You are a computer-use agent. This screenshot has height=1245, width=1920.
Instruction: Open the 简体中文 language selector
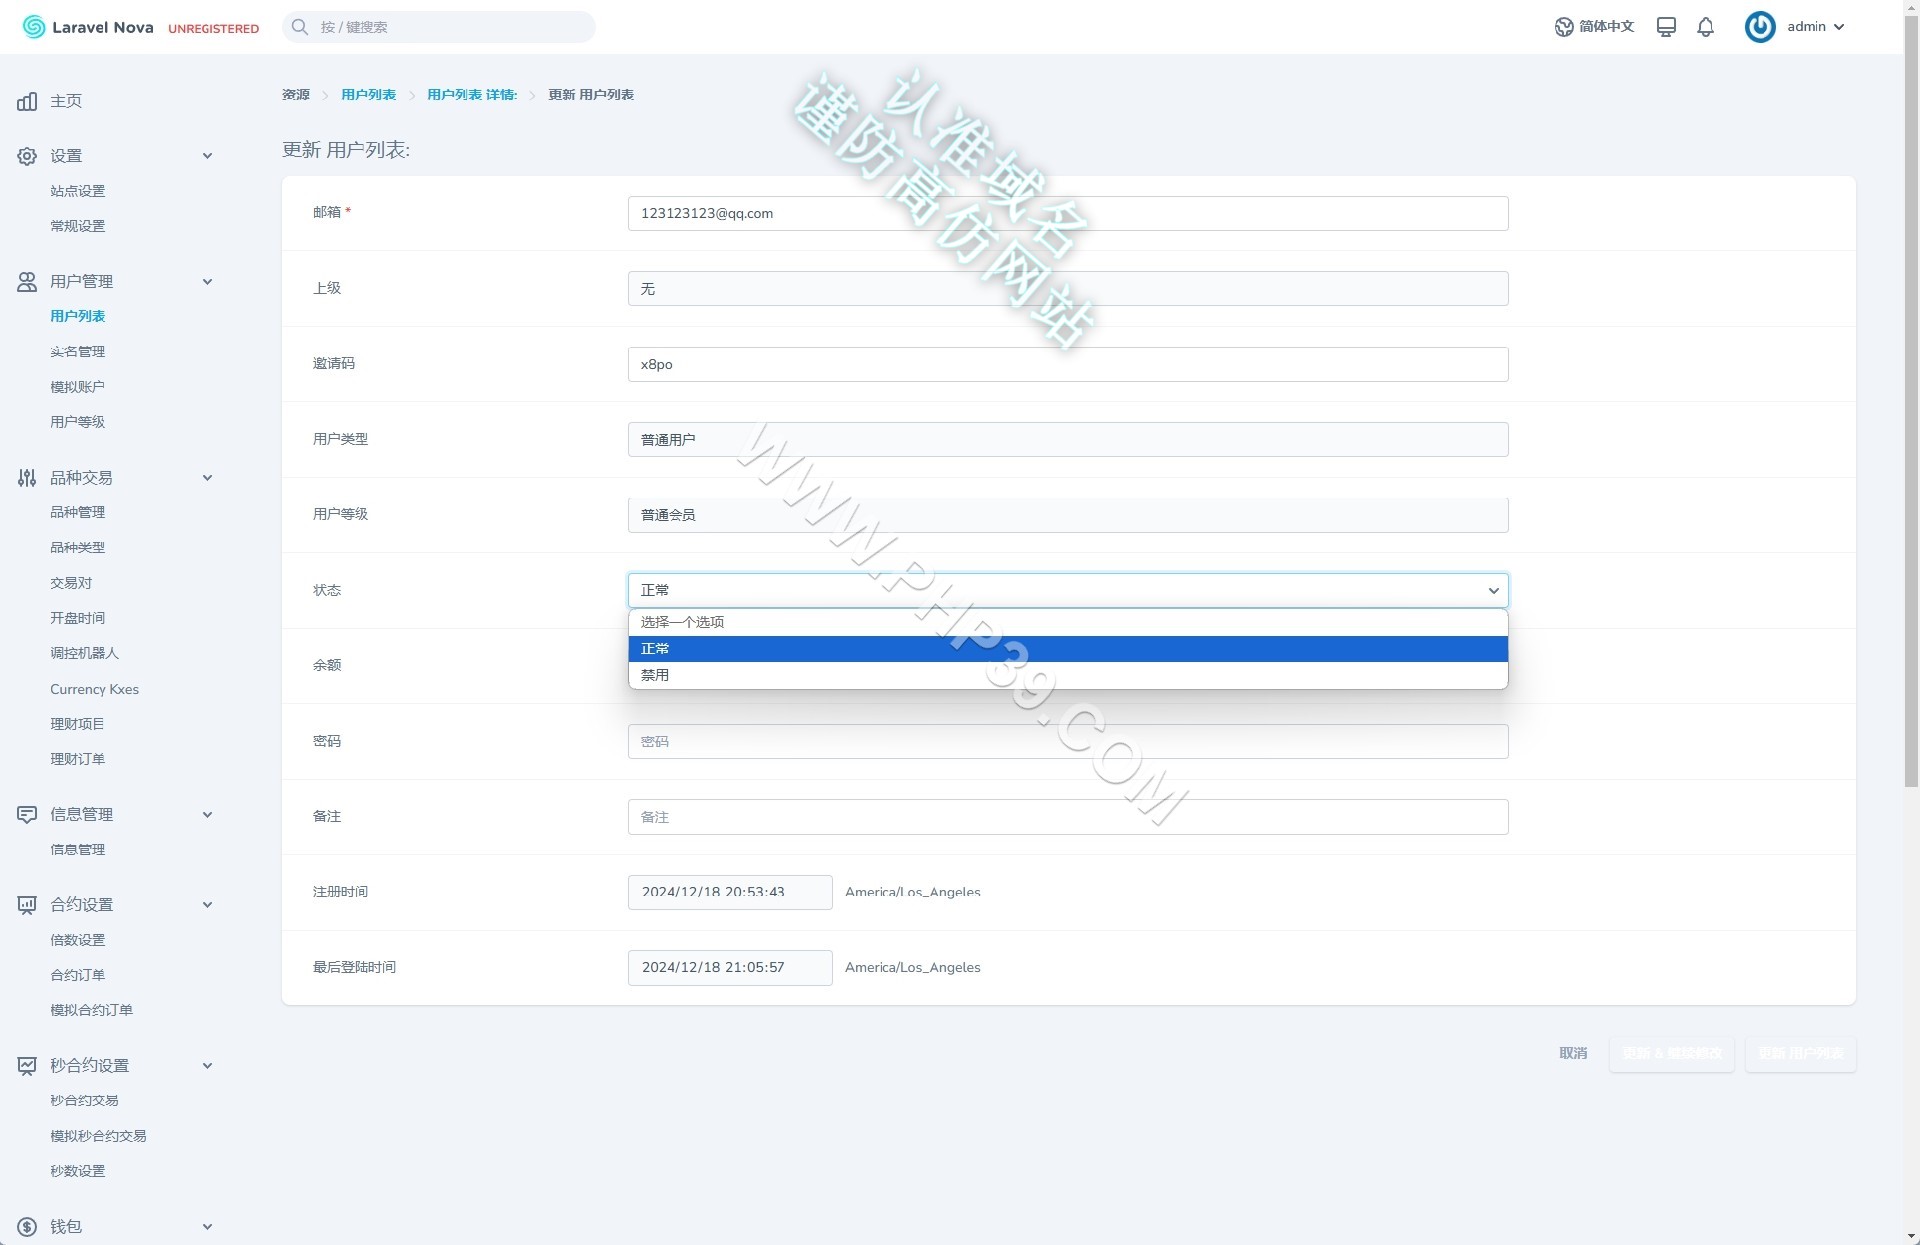point(1594,27)
